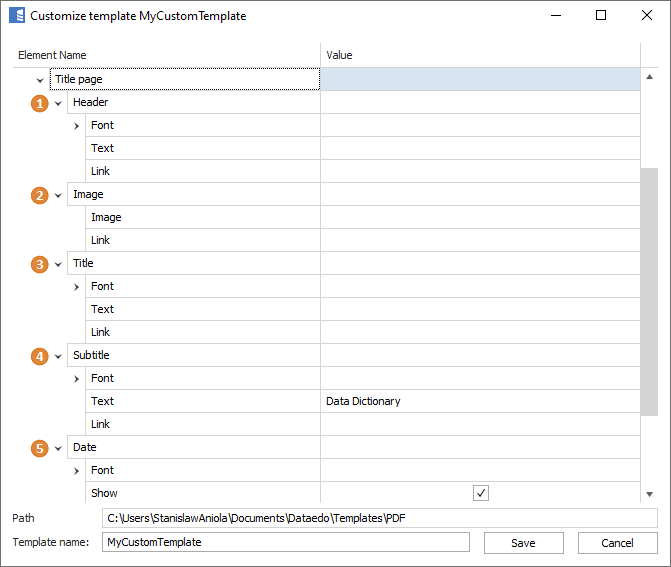Expand the Font row under Title

tap(76, 287)
